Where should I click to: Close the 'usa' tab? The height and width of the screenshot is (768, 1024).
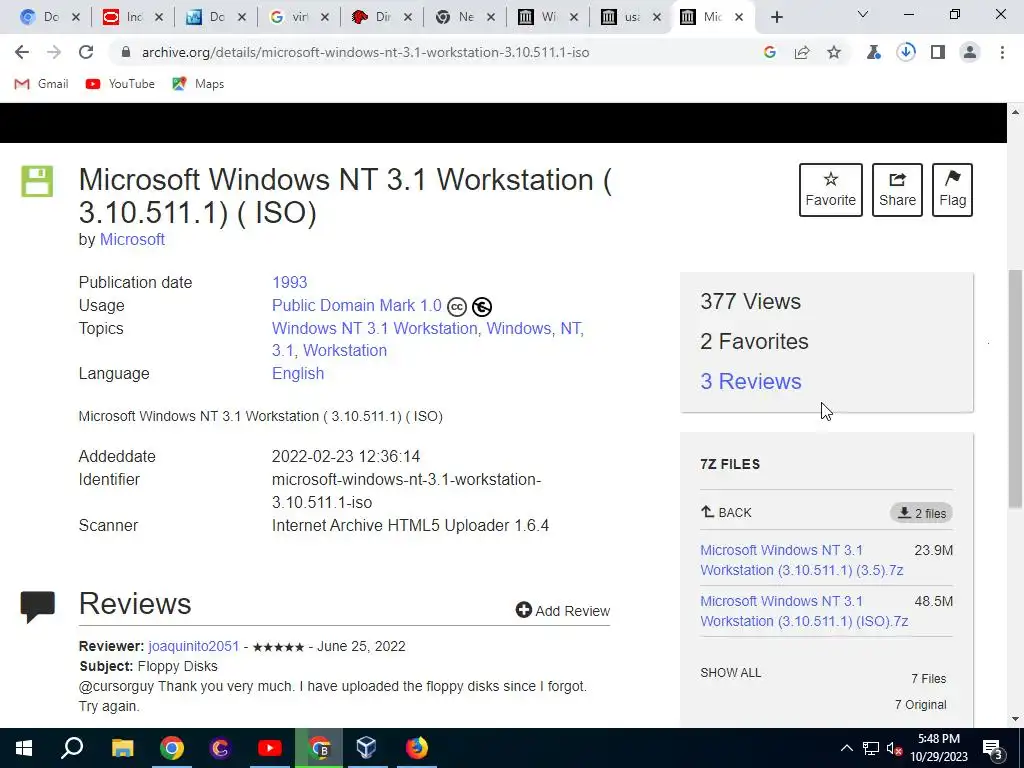(x=657, y=18)
